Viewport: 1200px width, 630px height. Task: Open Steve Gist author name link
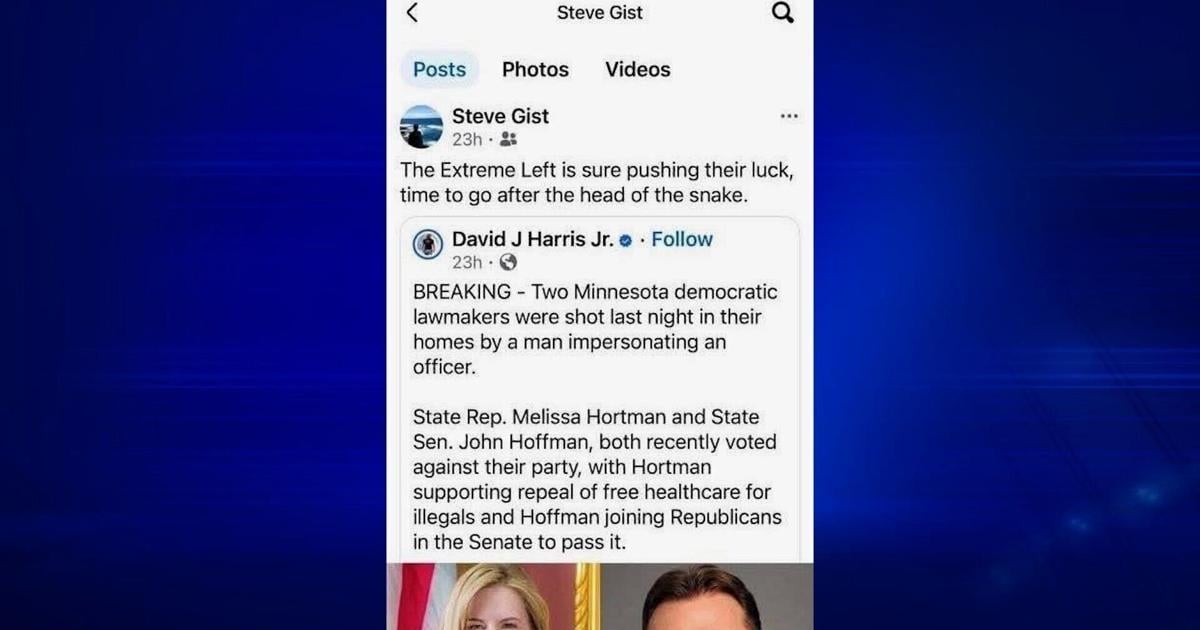pyautogui.click(x=500, y=116)
